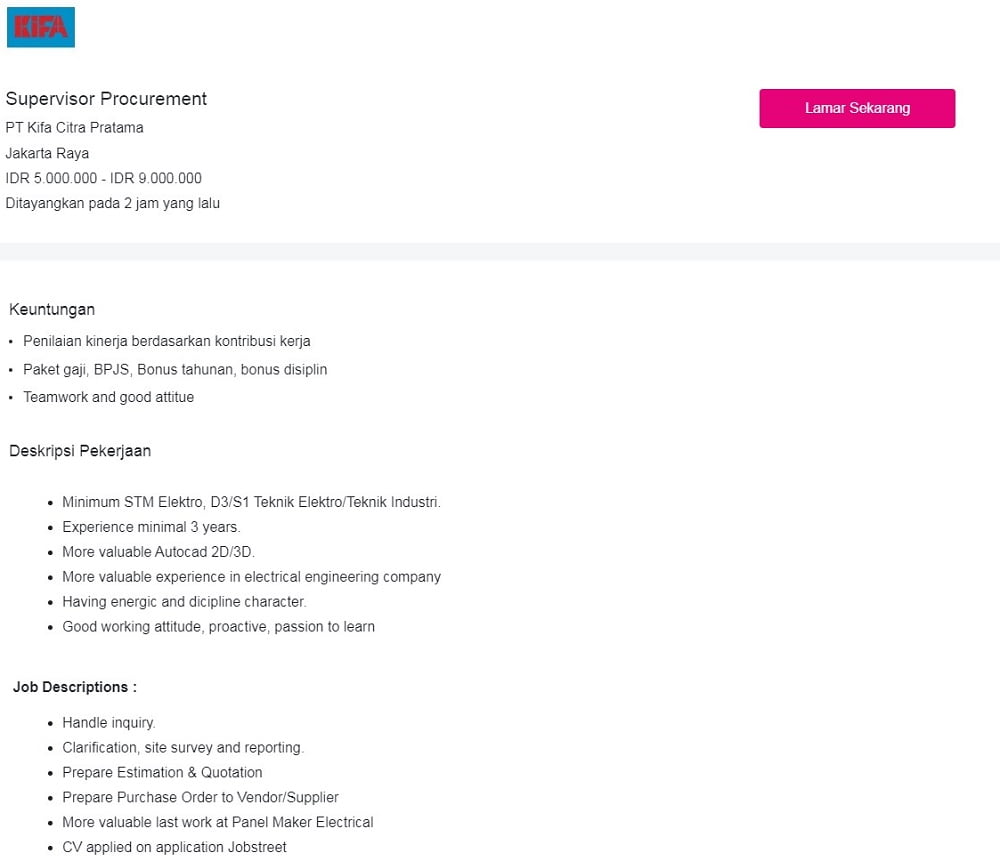
Task: Select the Jakarta Raya location text
Action: pos(47,153)
